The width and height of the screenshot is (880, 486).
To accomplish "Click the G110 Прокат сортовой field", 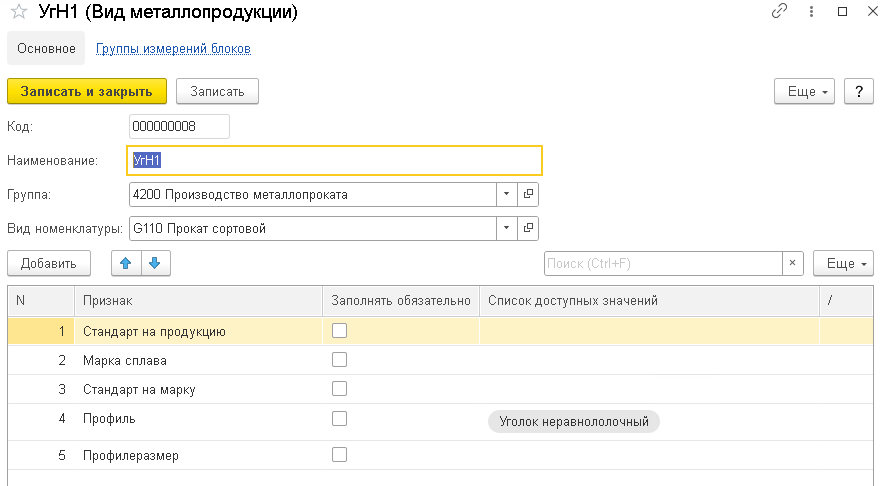I will tap(313, 228).
